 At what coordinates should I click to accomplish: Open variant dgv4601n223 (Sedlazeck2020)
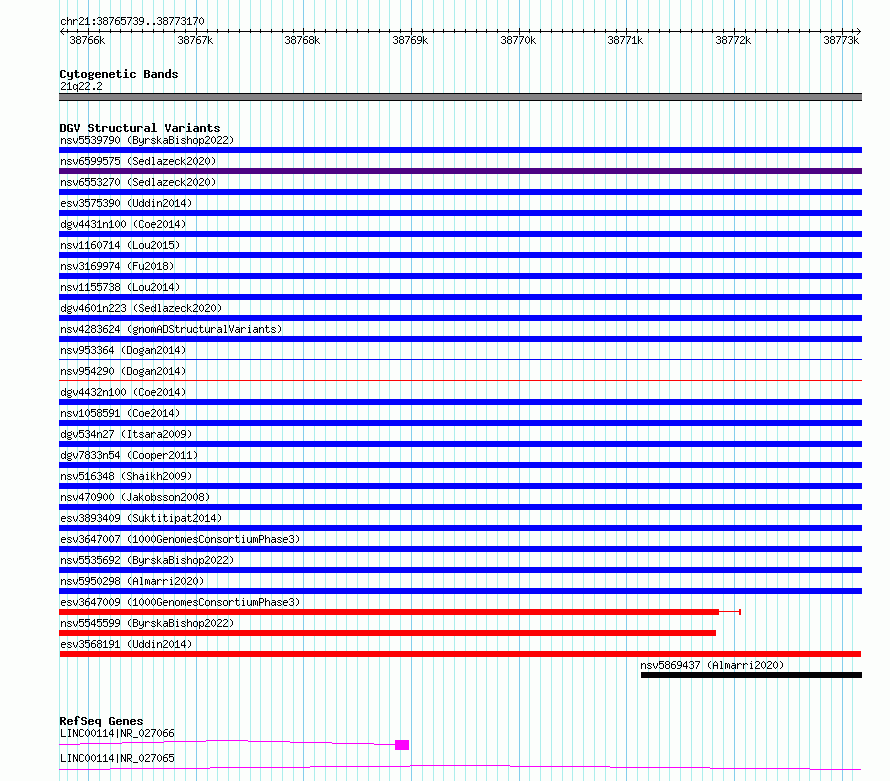[141, 308]
